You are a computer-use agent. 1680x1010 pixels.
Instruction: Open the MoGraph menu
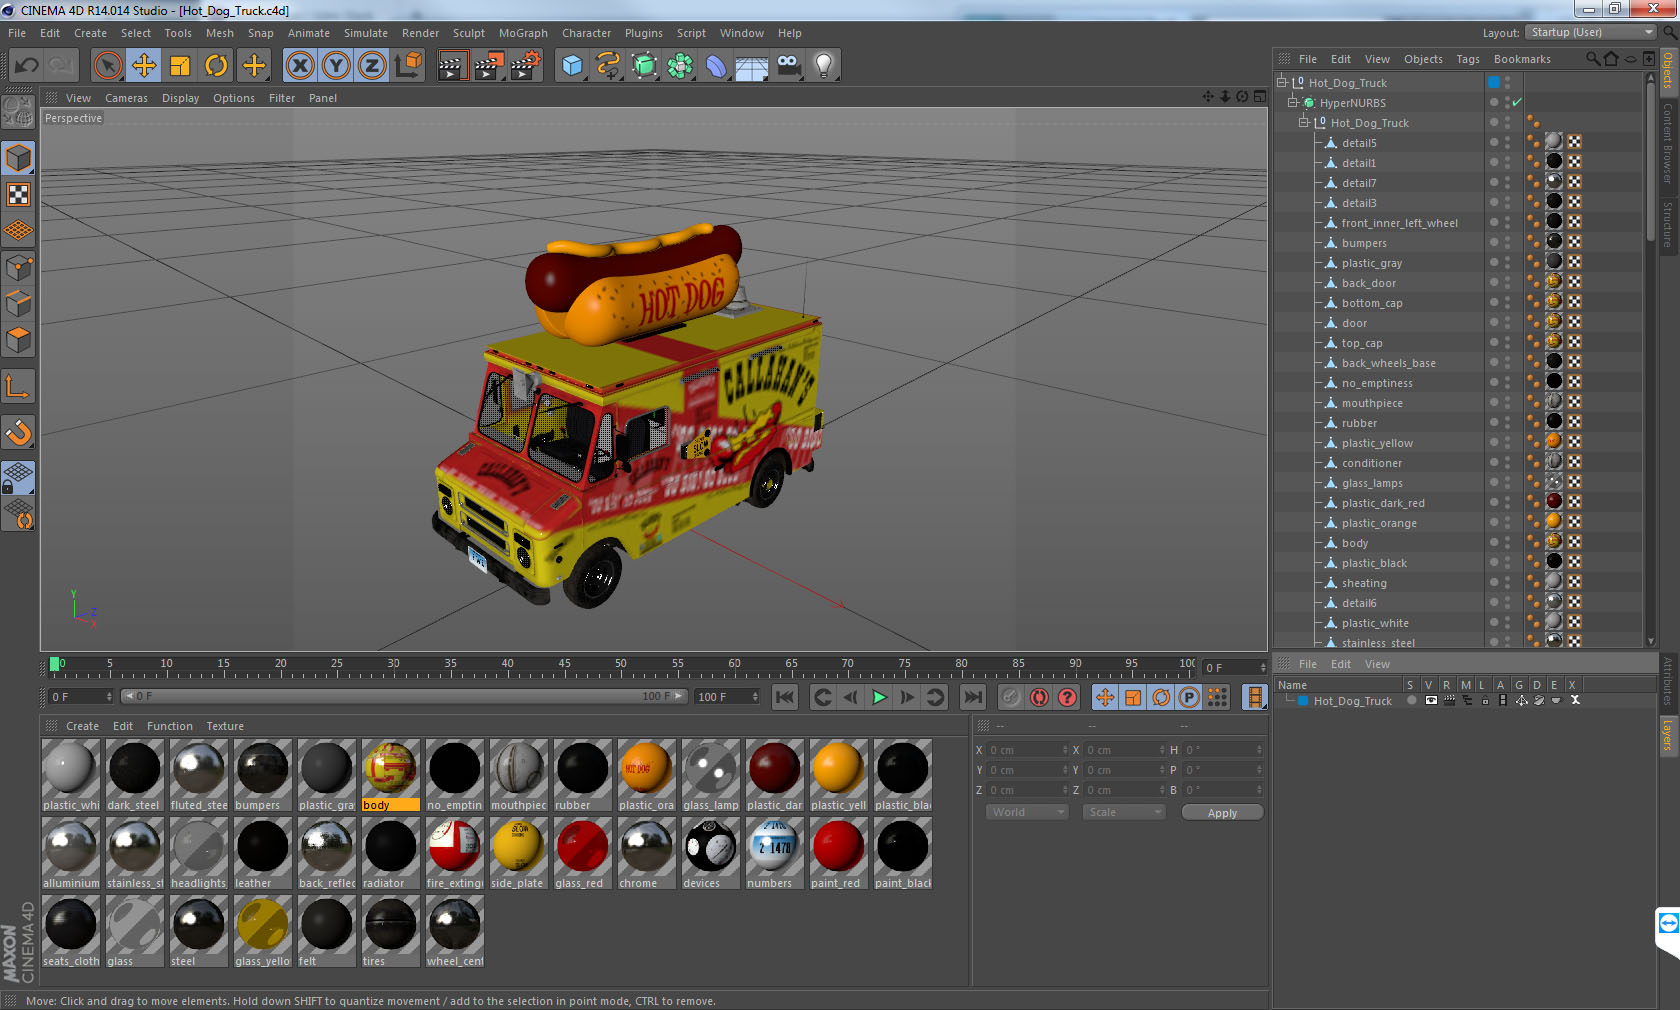click(x=523, y=33)
